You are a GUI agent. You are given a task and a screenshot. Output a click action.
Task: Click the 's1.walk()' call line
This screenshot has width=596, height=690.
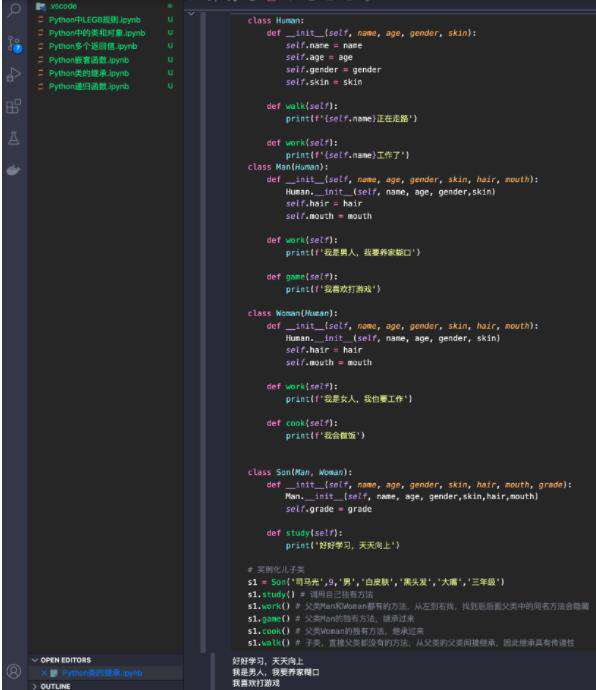269,643
